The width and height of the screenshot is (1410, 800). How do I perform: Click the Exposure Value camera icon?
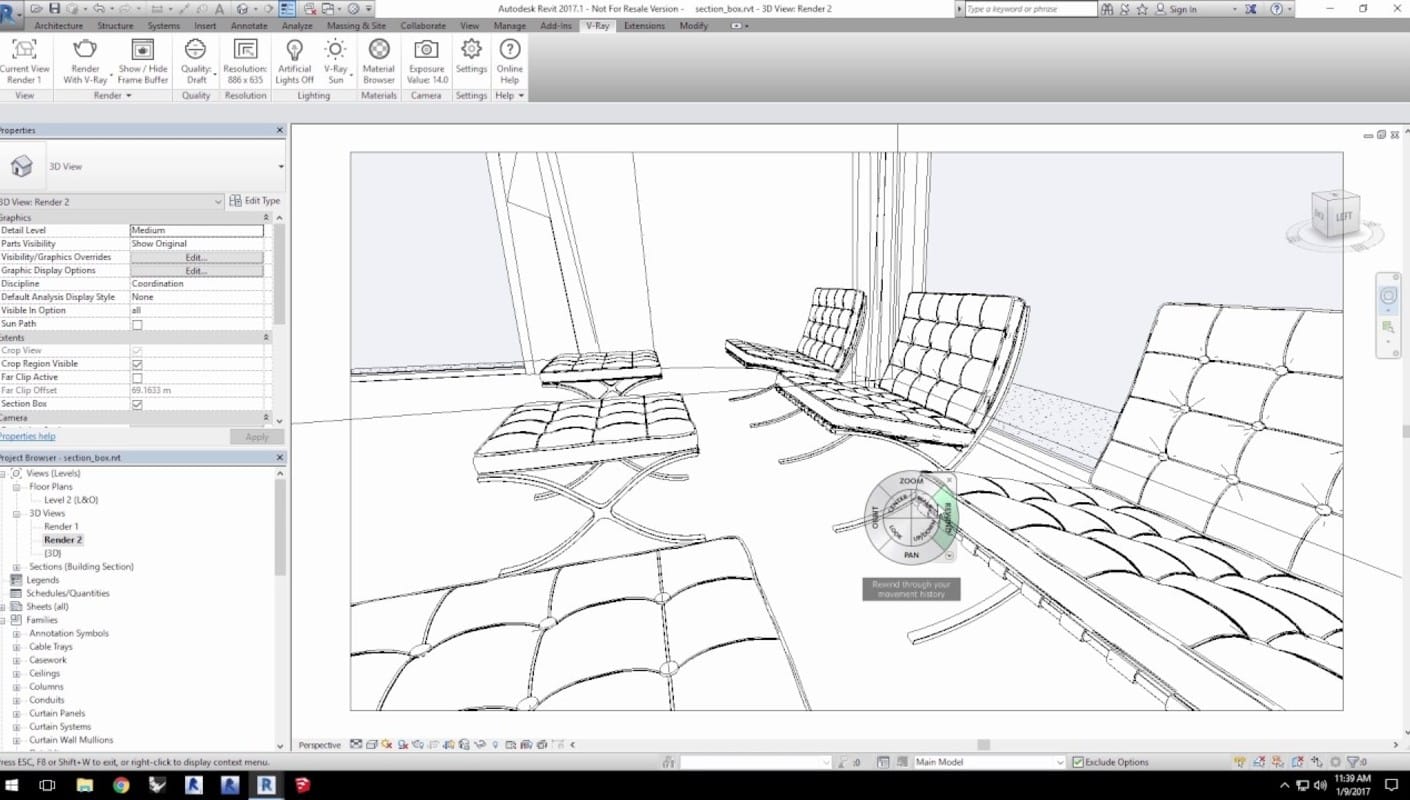click(426, 50)
